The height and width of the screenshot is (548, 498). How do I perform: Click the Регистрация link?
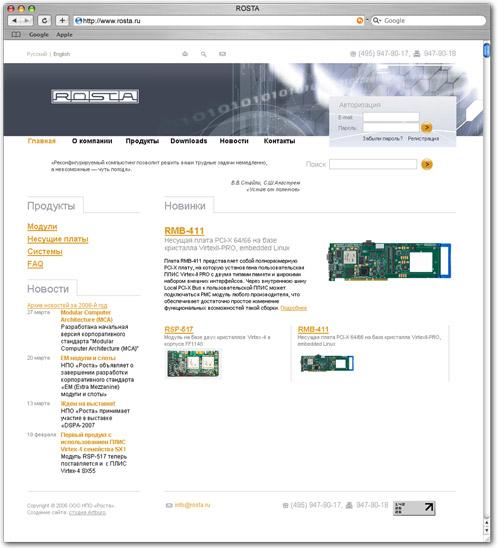423,139
